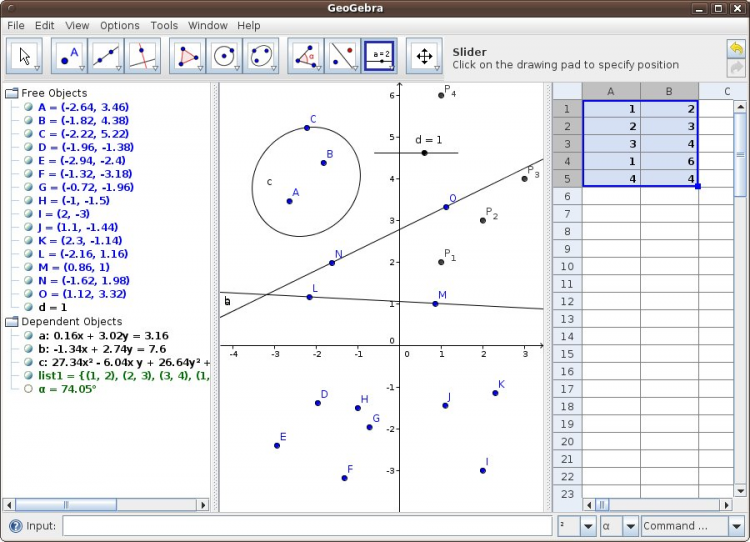This screenshot has height=542, width=750.
Task: Activate the Move Drawing Pad tool
Action: tap(424, 57)
